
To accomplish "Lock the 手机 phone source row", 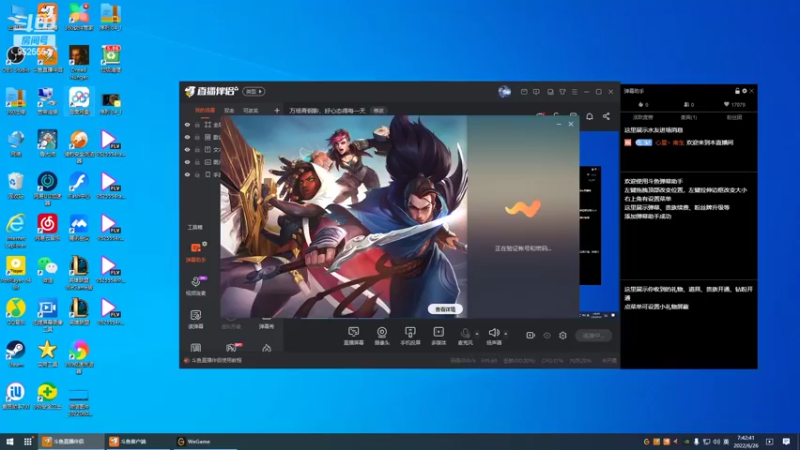I will [x=197, y=174].
